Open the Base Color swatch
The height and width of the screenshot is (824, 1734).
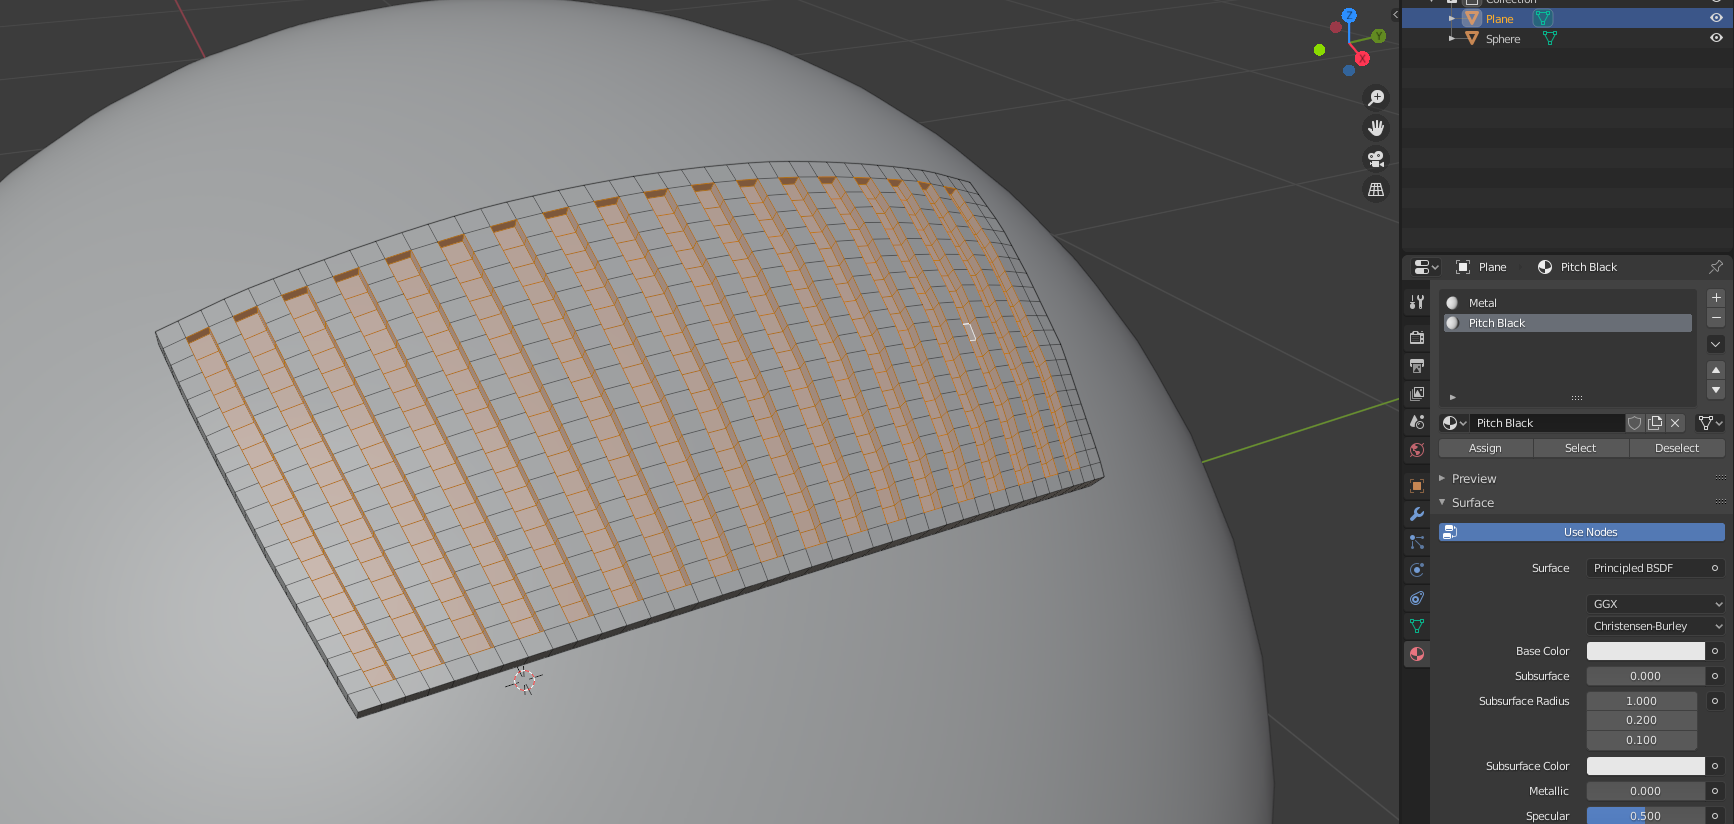pyautogui.click(x=1646, y=651)
